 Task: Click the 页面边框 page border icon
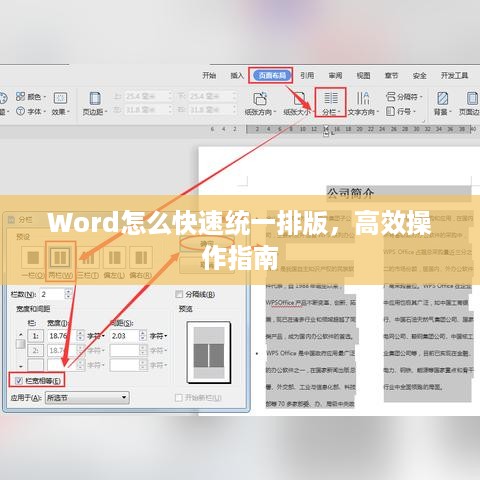coord(472,98)
